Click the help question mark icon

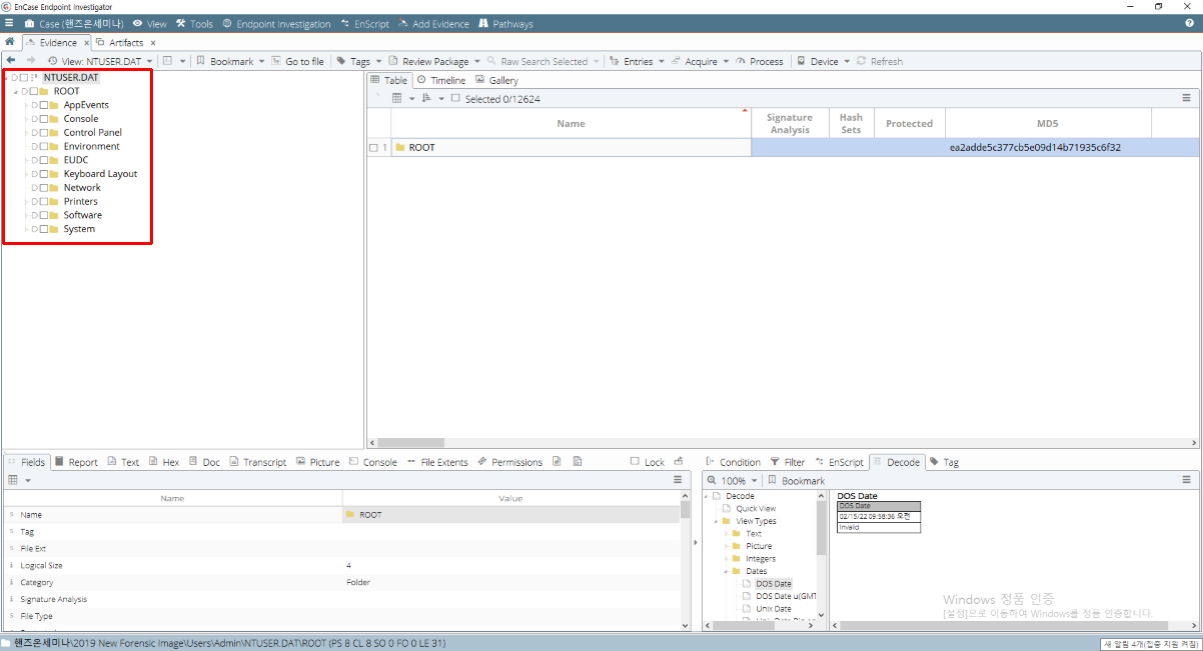tap(1190, 23)
